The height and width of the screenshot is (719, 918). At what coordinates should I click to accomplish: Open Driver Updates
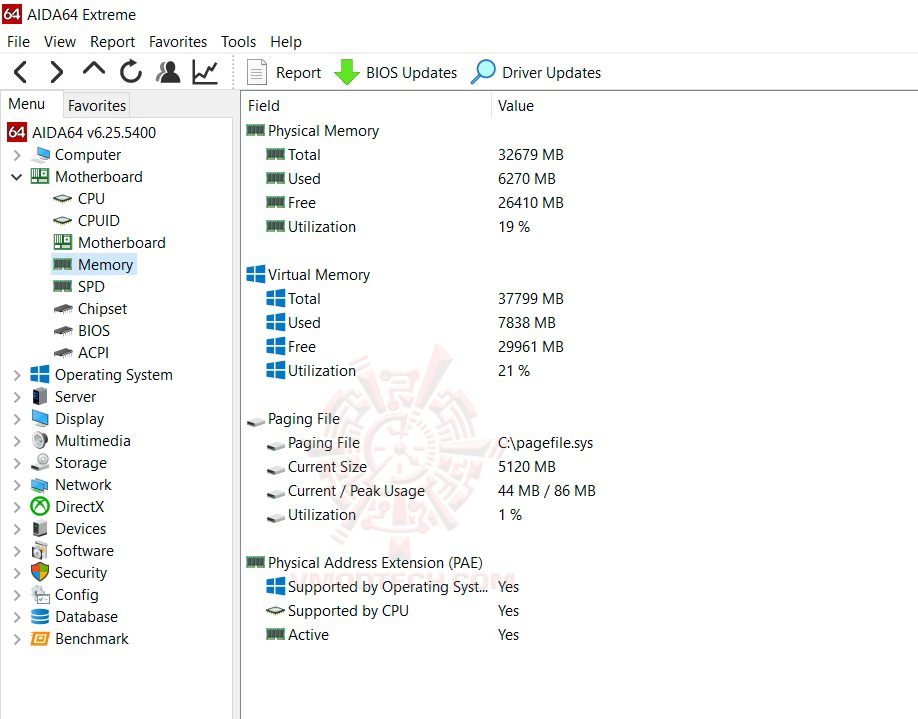(539, 72)
